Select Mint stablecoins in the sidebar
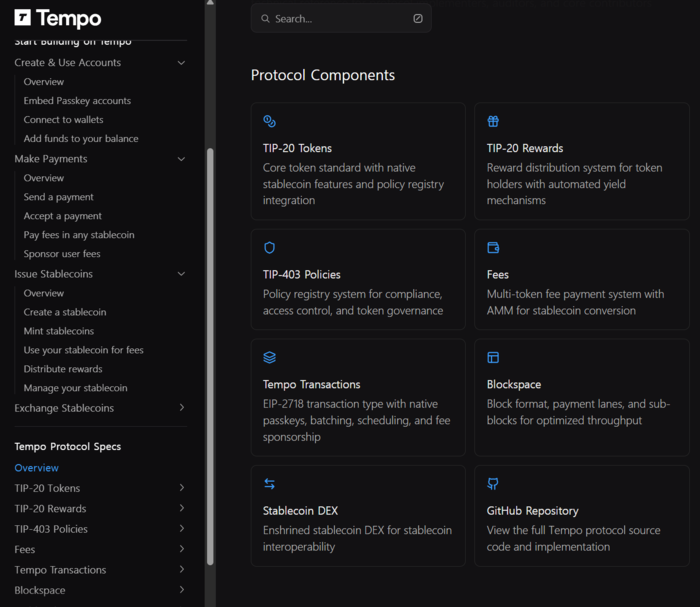The height and width of the screenshot is (607, 700). (x=59, y=331)
